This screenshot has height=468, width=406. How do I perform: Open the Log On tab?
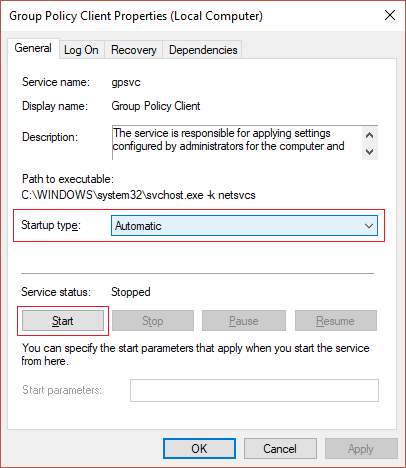click(x=81, y=50)
